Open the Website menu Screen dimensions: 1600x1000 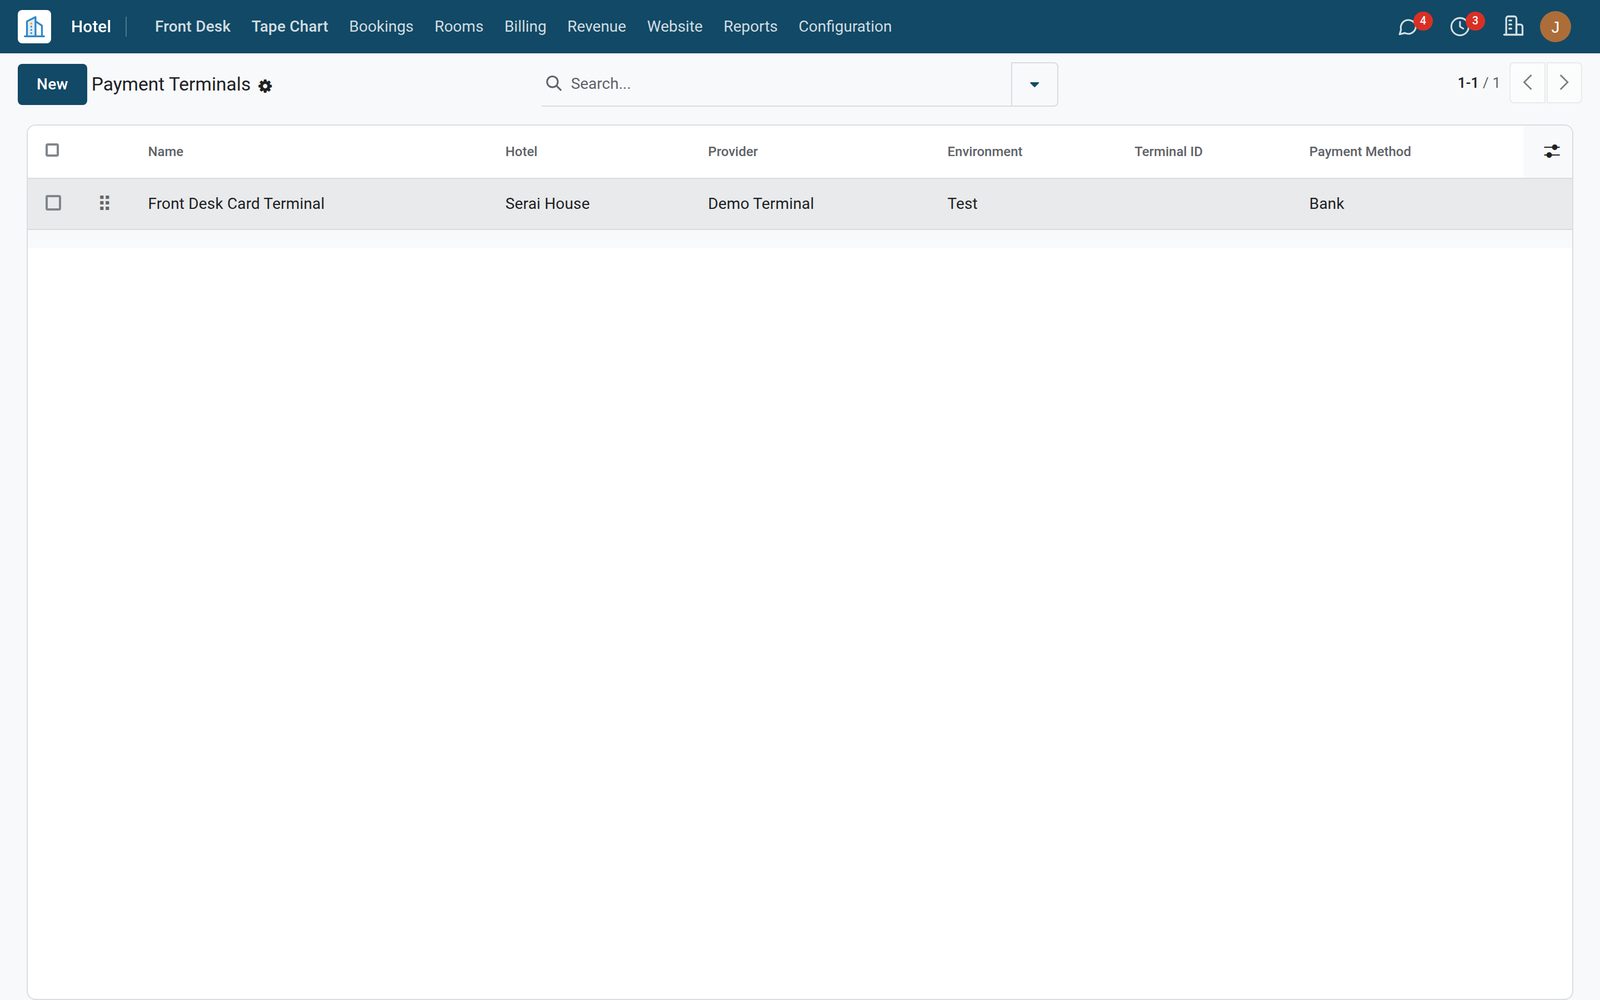(x=675, y=27)
